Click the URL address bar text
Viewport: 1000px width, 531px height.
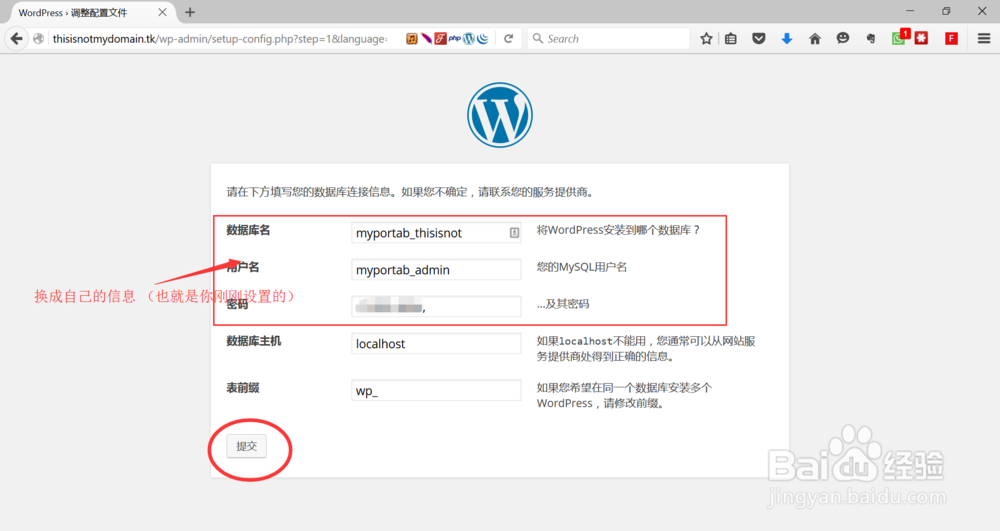tap(220, 39)
